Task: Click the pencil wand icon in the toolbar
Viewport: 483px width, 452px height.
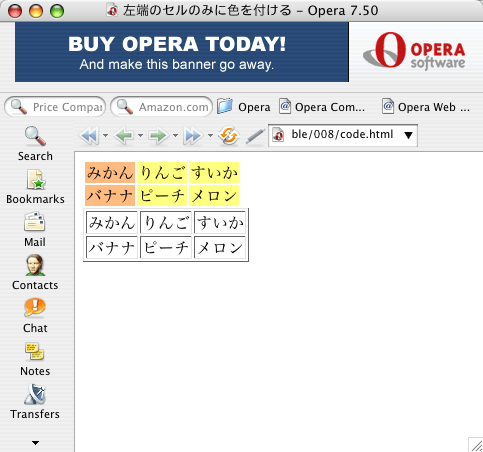Action: click(x=255, y=136)
